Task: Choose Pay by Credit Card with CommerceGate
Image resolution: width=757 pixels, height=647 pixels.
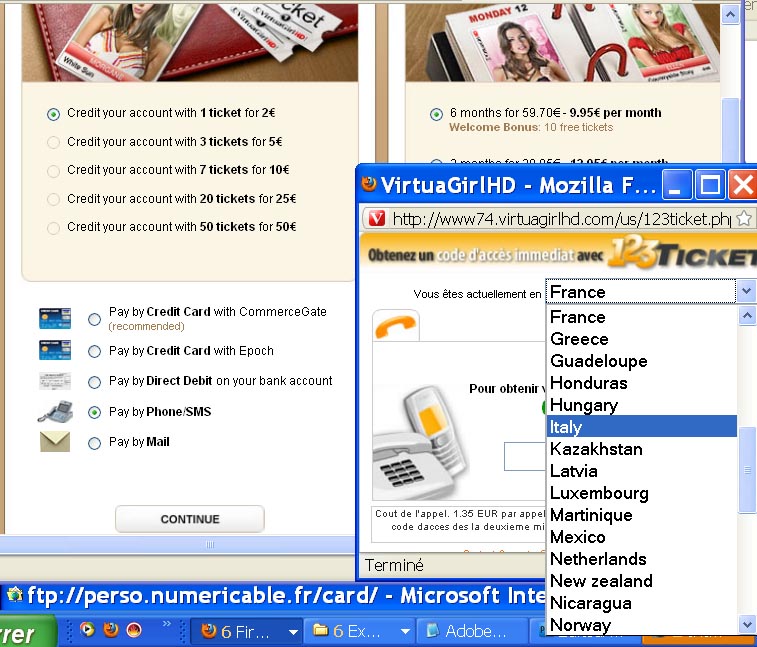Action: (x=95, y=319)
